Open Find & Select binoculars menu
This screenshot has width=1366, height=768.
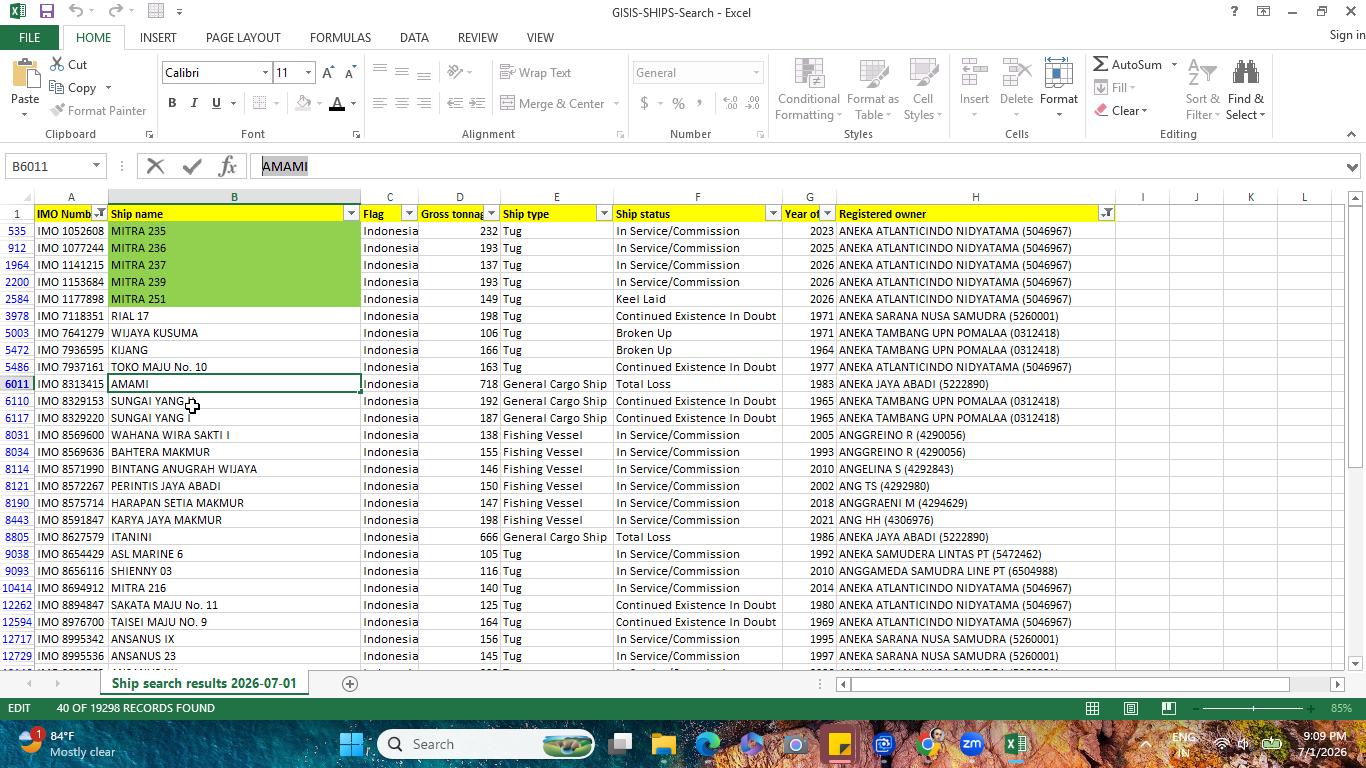click(x=1246, y=90)
